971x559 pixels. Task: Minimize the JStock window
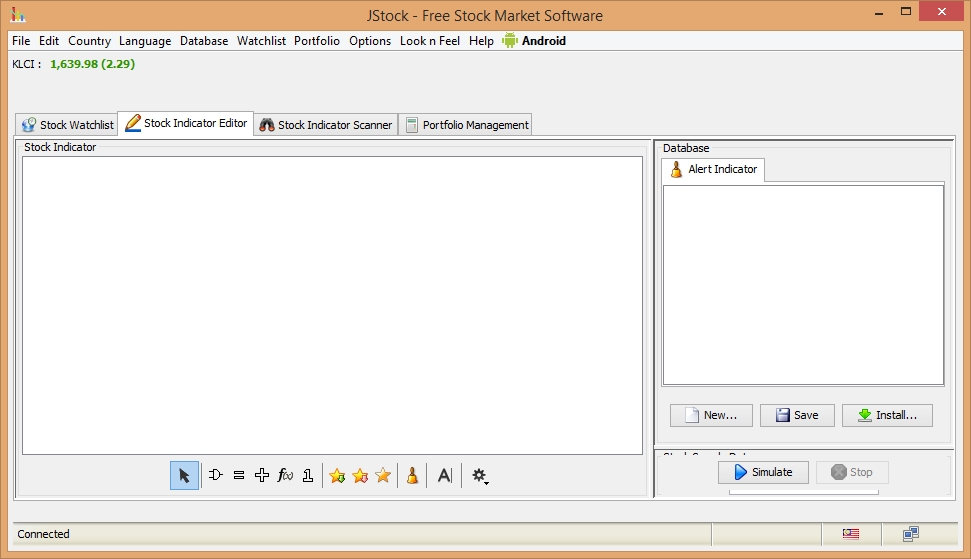879,12
